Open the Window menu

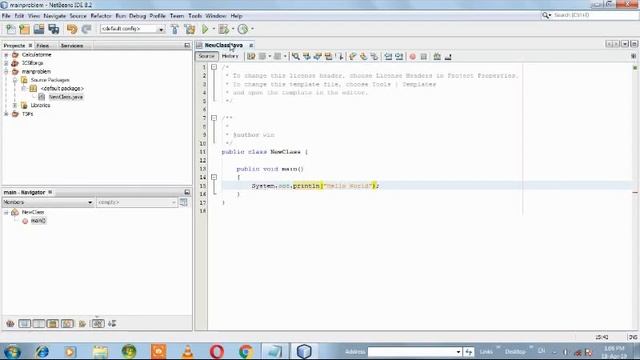216,16
